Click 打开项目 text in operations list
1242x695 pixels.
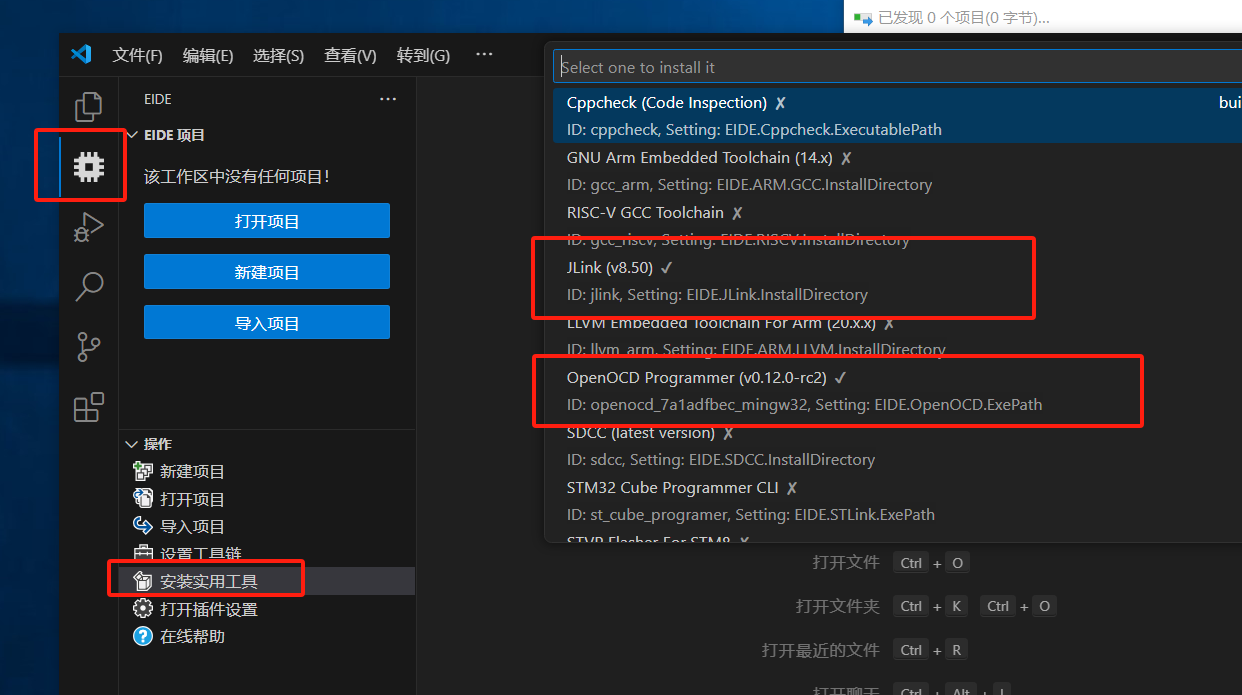[192, 499]
